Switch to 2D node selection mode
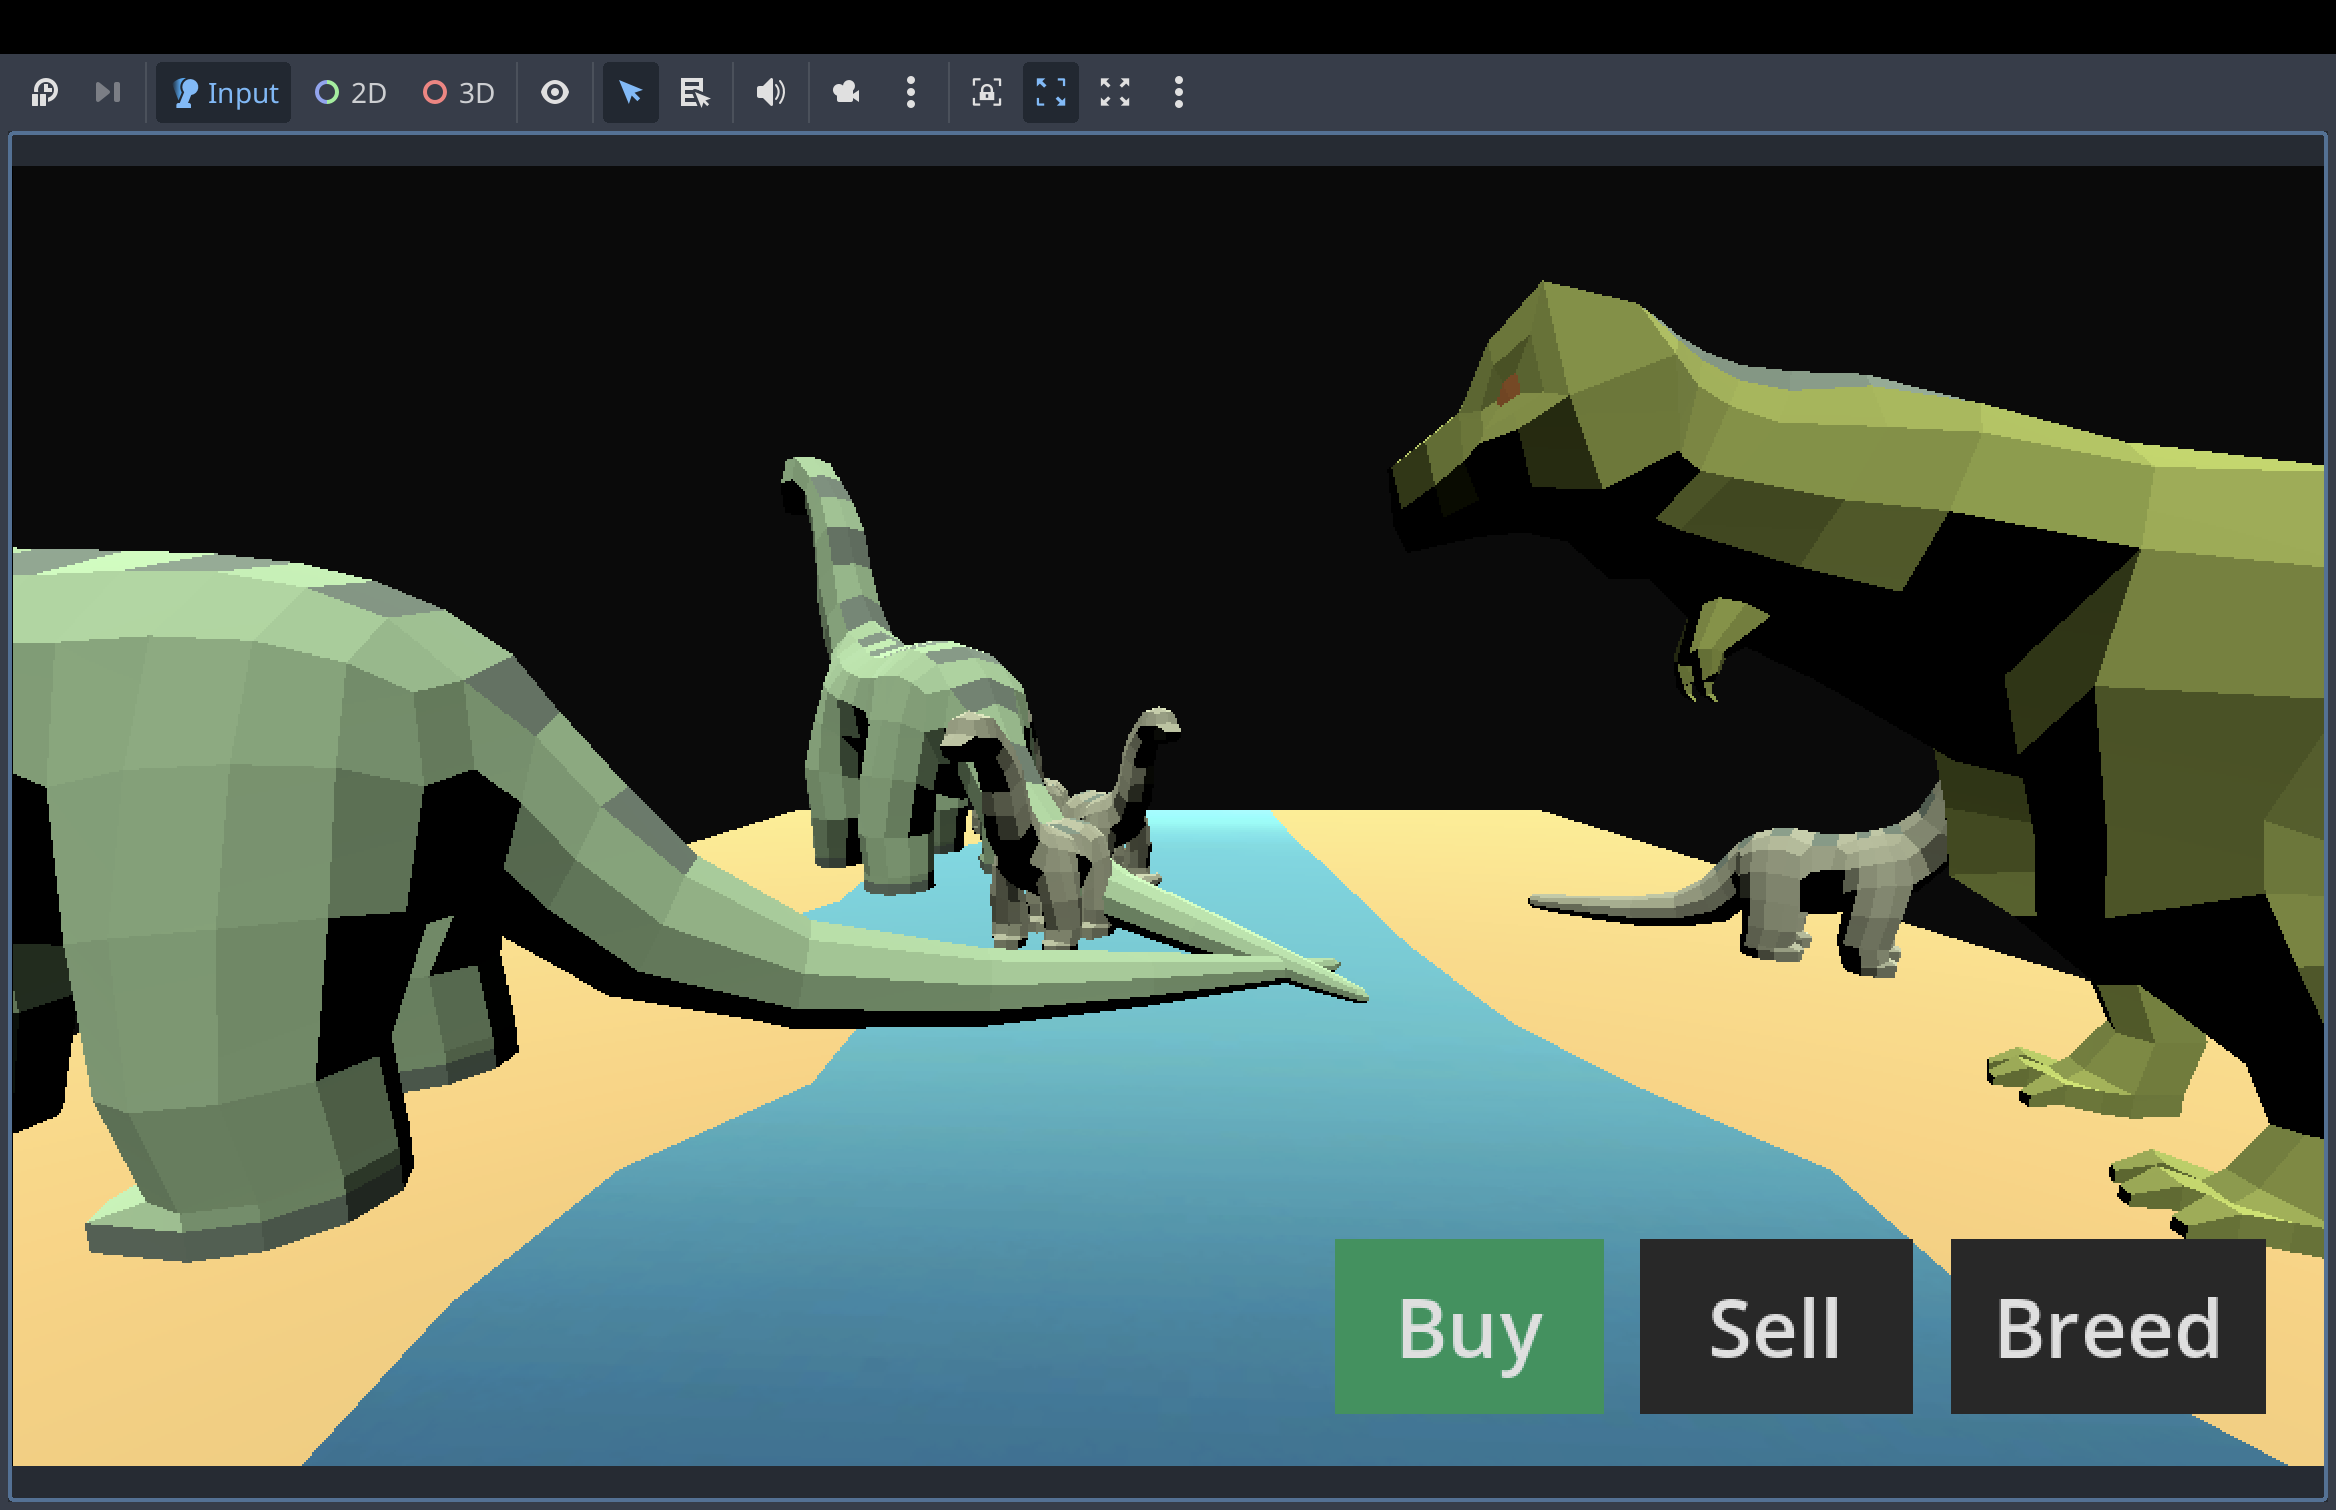This screenshot has height=1510, width=2336. (x=351, y=93)
